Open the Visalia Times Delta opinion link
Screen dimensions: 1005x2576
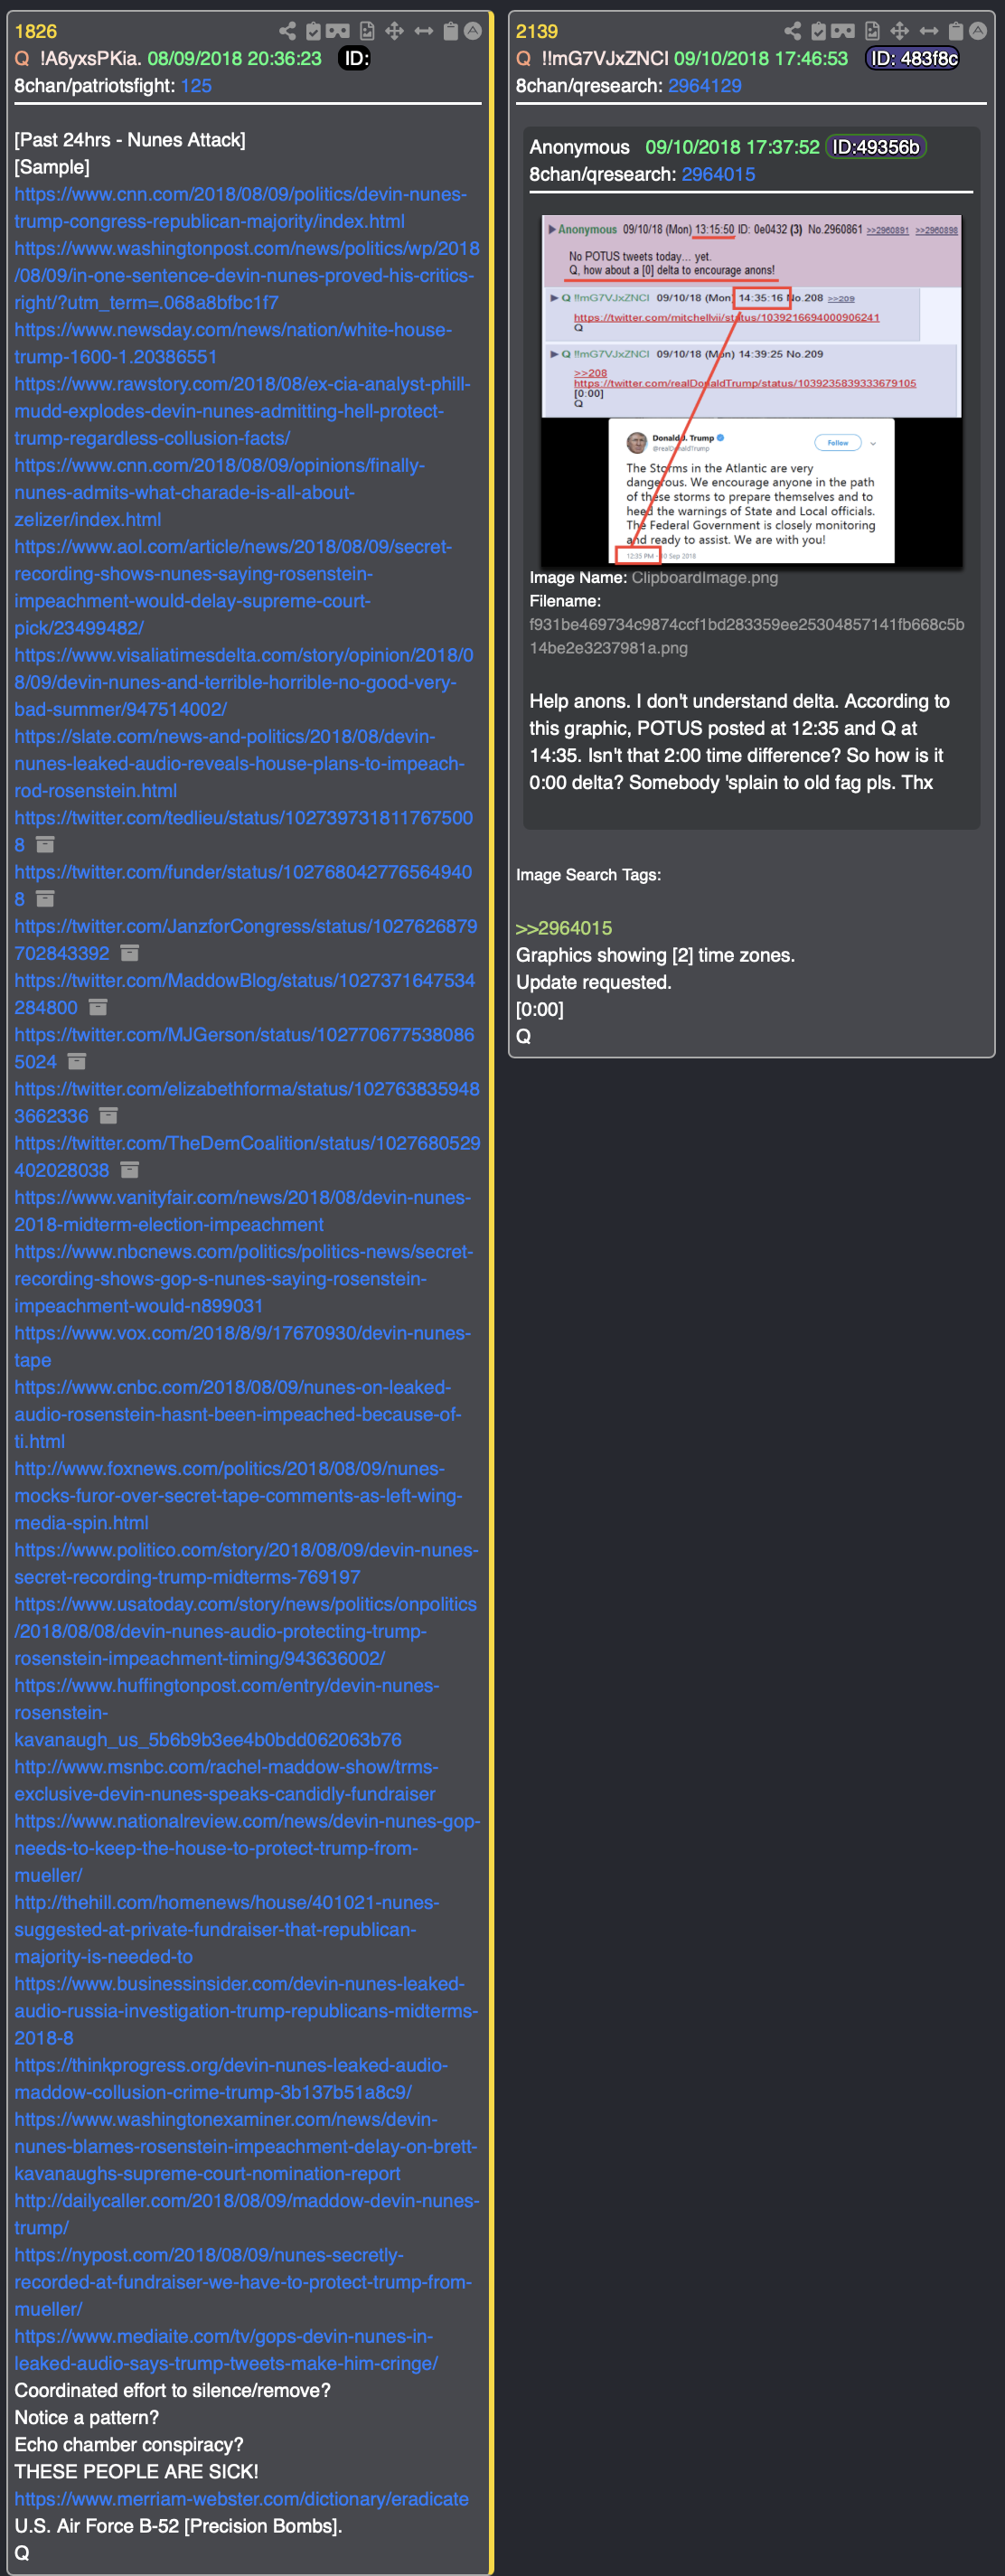click(244, 682)
